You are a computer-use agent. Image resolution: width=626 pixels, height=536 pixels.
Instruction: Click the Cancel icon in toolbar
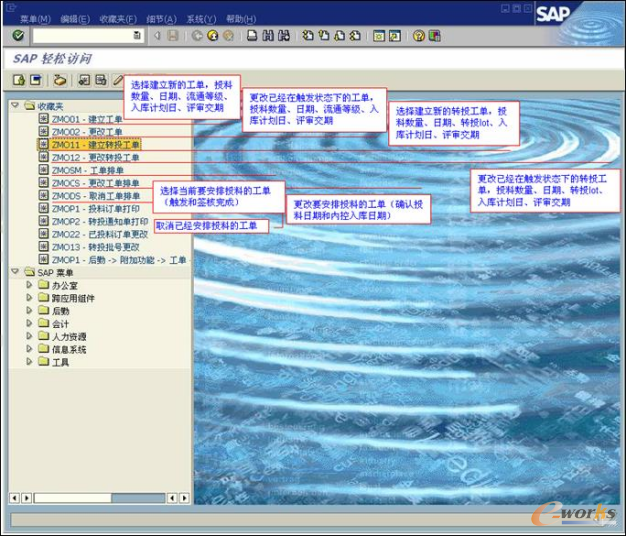(x=228, y=36)
